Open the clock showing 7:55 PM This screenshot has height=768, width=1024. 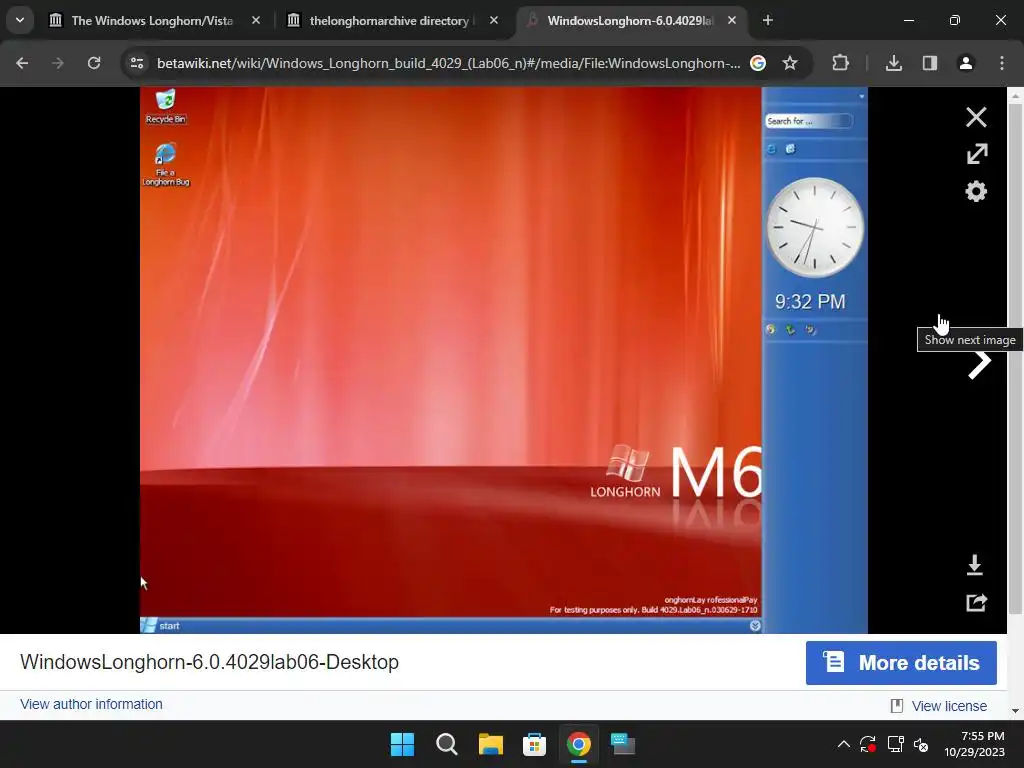(974, 744)
